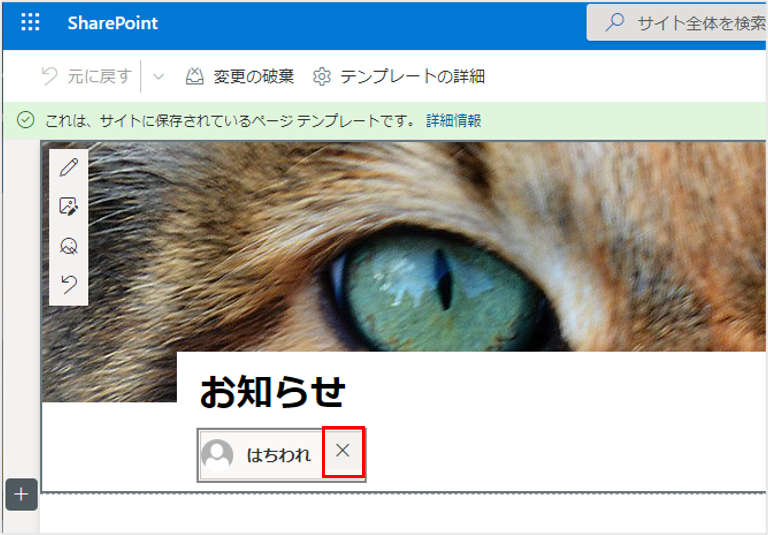Add a new section with plus button
The height and width of the screenshot is (535, 768).
coord(22,494)
